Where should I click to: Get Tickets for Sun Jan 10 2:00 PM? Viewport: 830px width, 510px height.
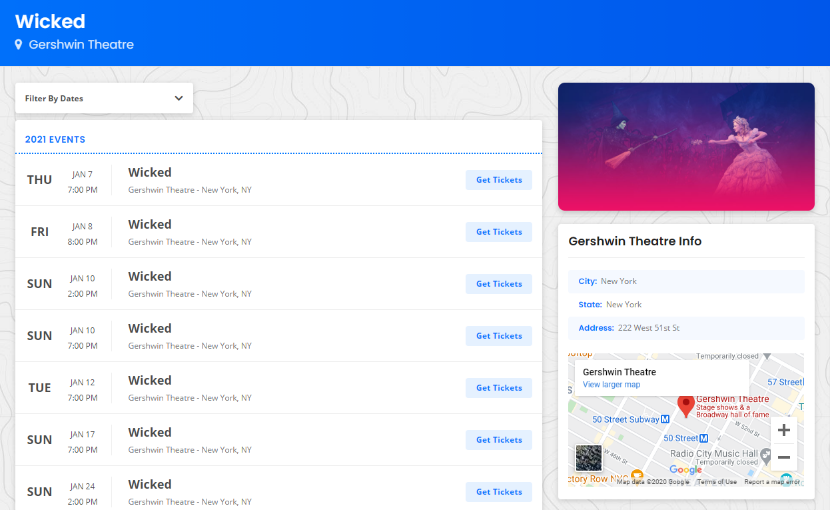(x=499, y=284)
